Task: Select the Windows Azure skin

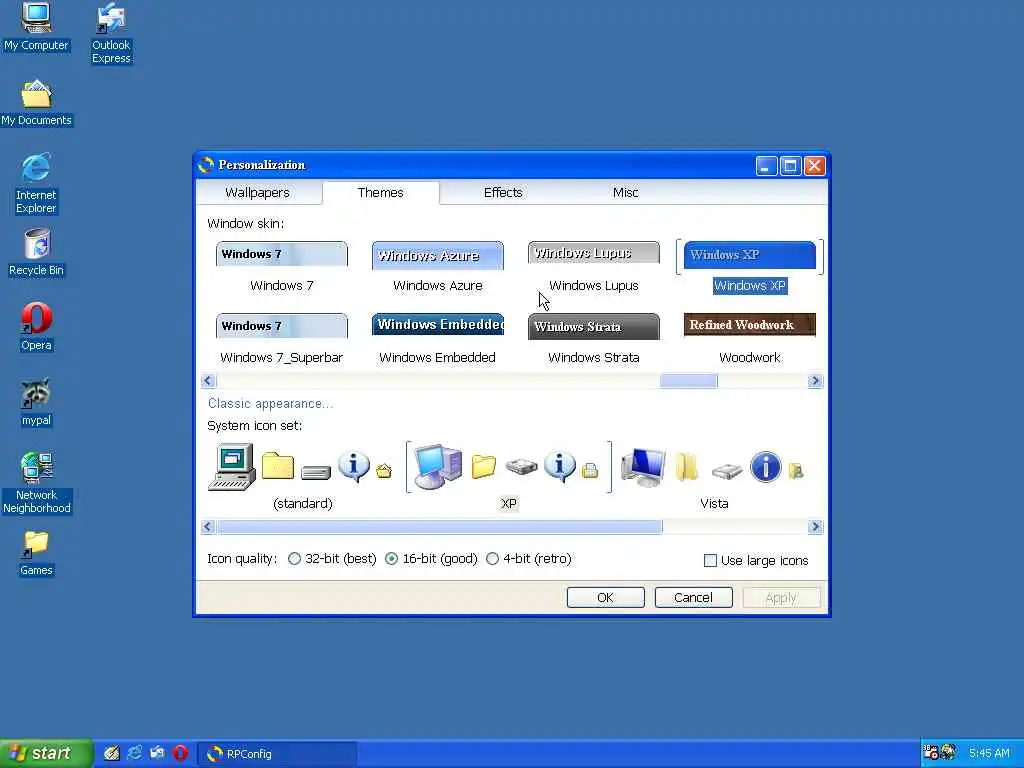Action: (x=438, y=267)
